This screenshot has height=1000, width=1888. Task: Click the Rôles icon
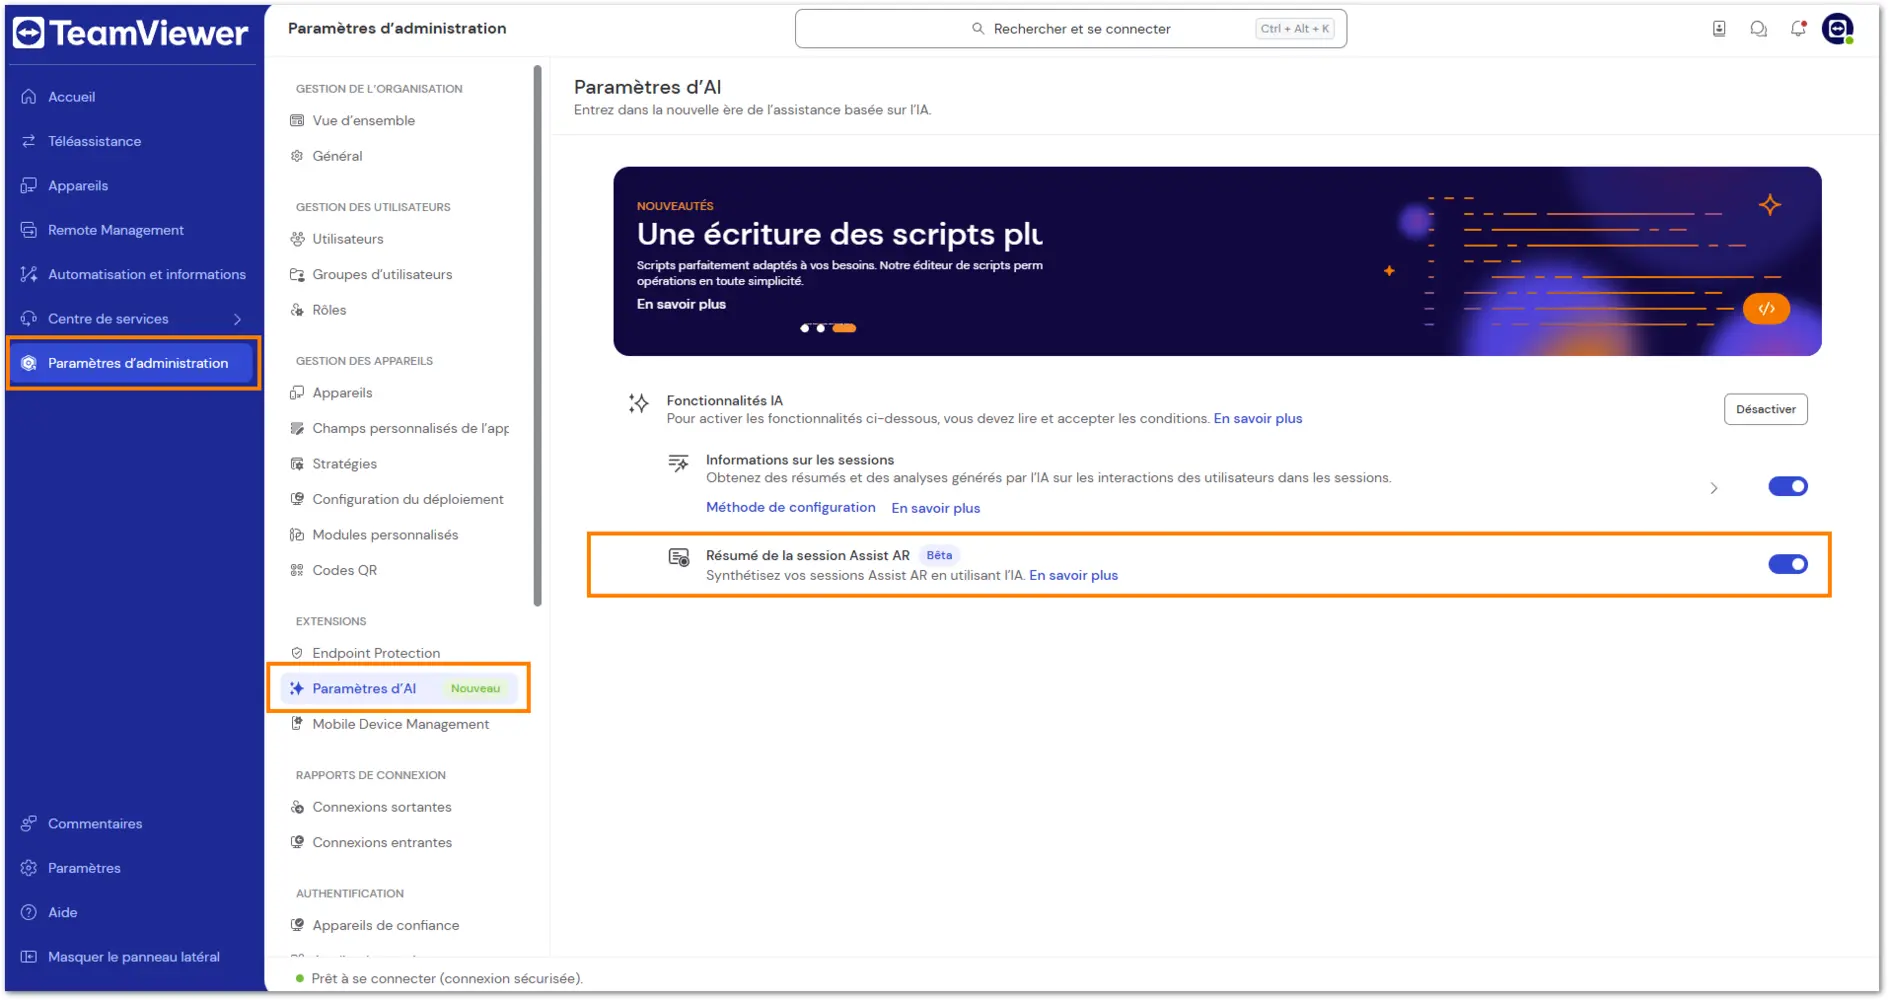click(297, 310)
